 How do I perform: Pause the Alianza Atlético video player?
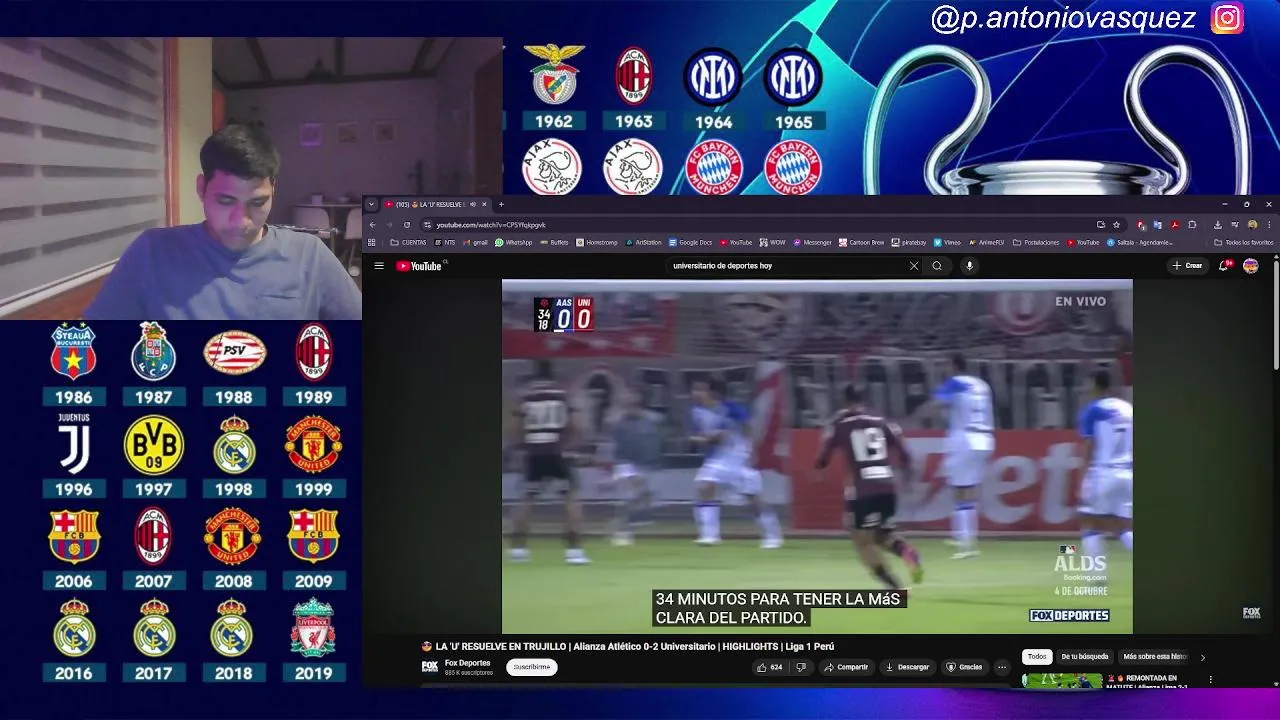point(817,456)
